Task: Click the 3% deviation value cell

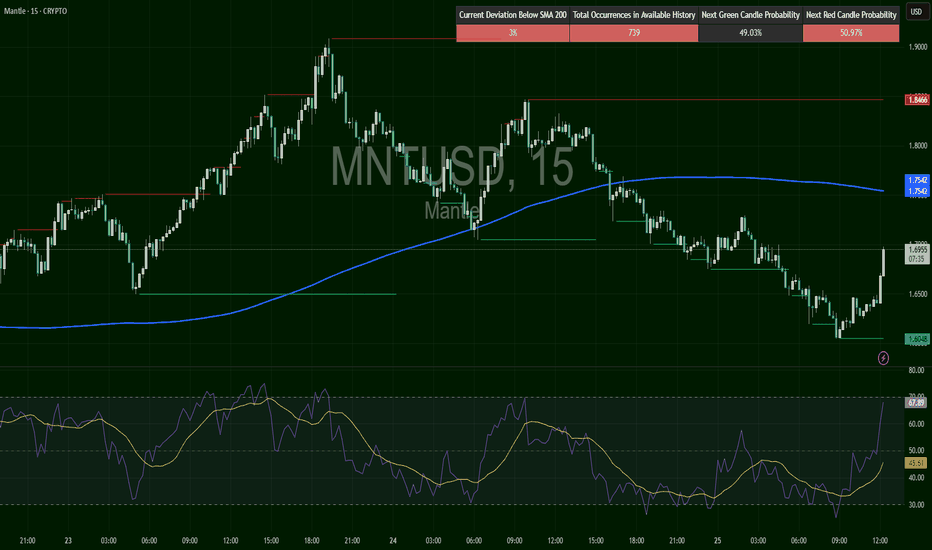Action: tap(512, 33)
